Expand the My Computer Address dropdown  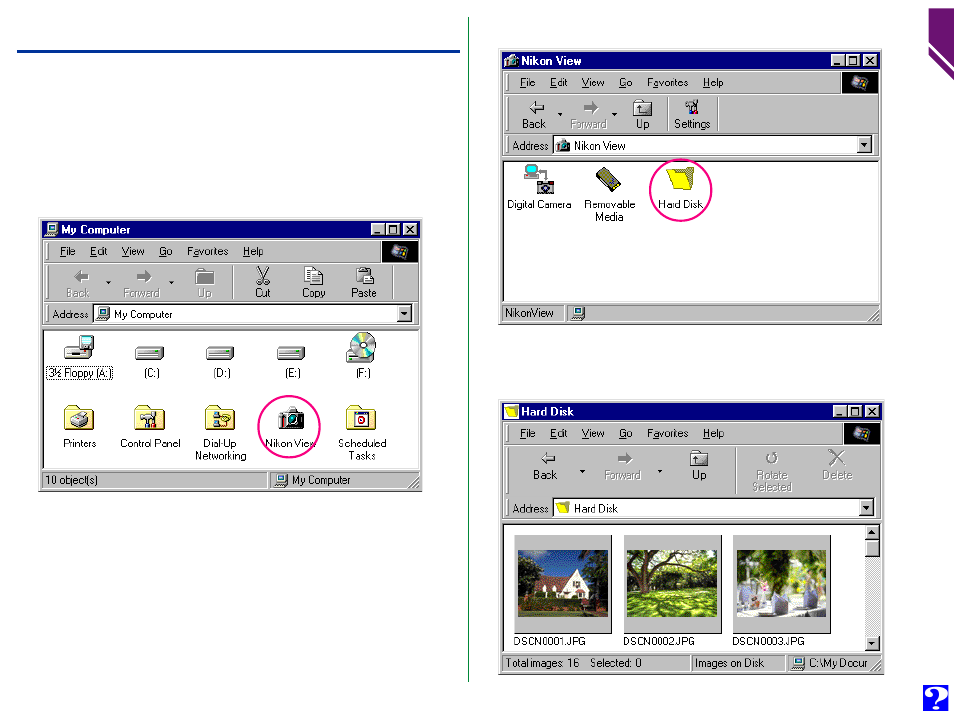(x=404, y=314)
